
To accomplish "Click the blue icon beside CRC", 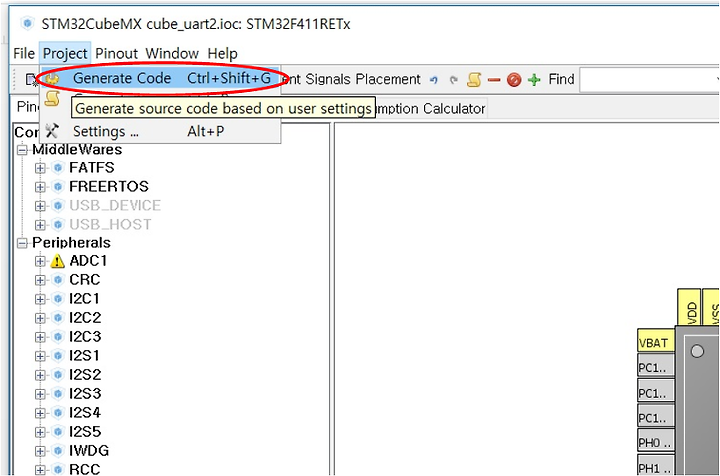I will [57, 280].
